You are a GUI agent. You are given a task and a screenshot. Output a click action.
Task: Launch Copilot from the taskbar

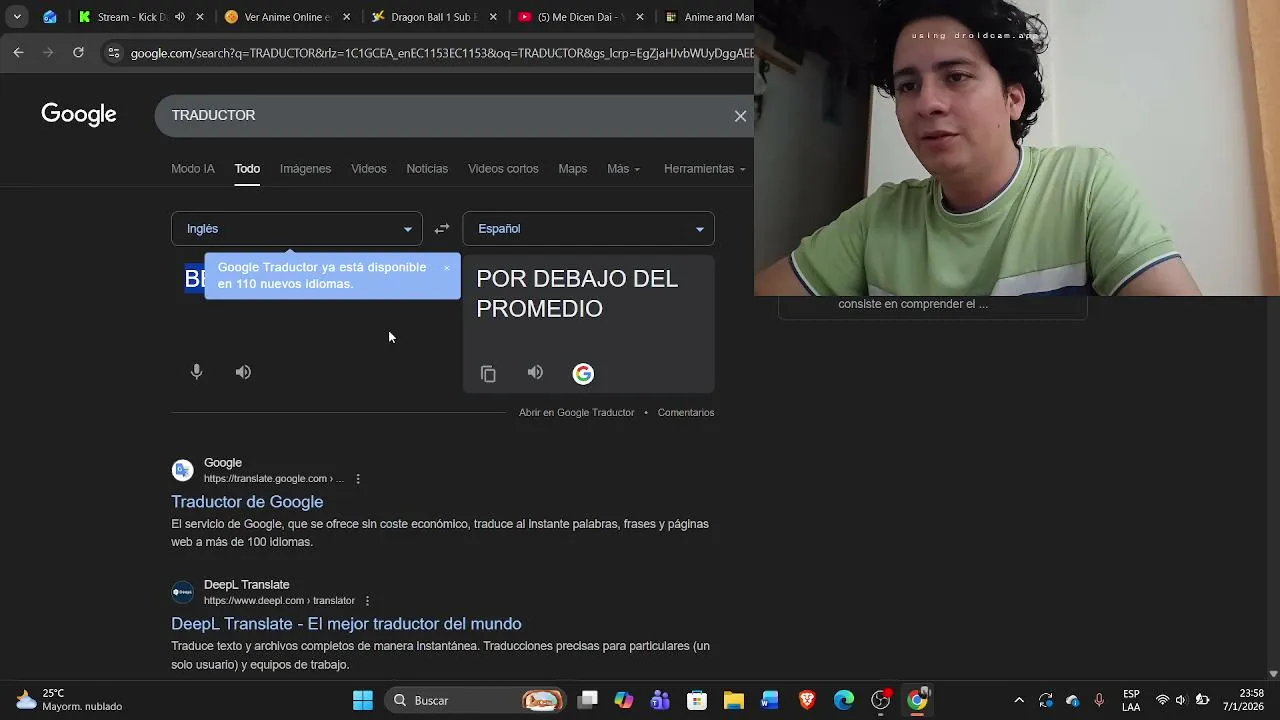[624, 700]
